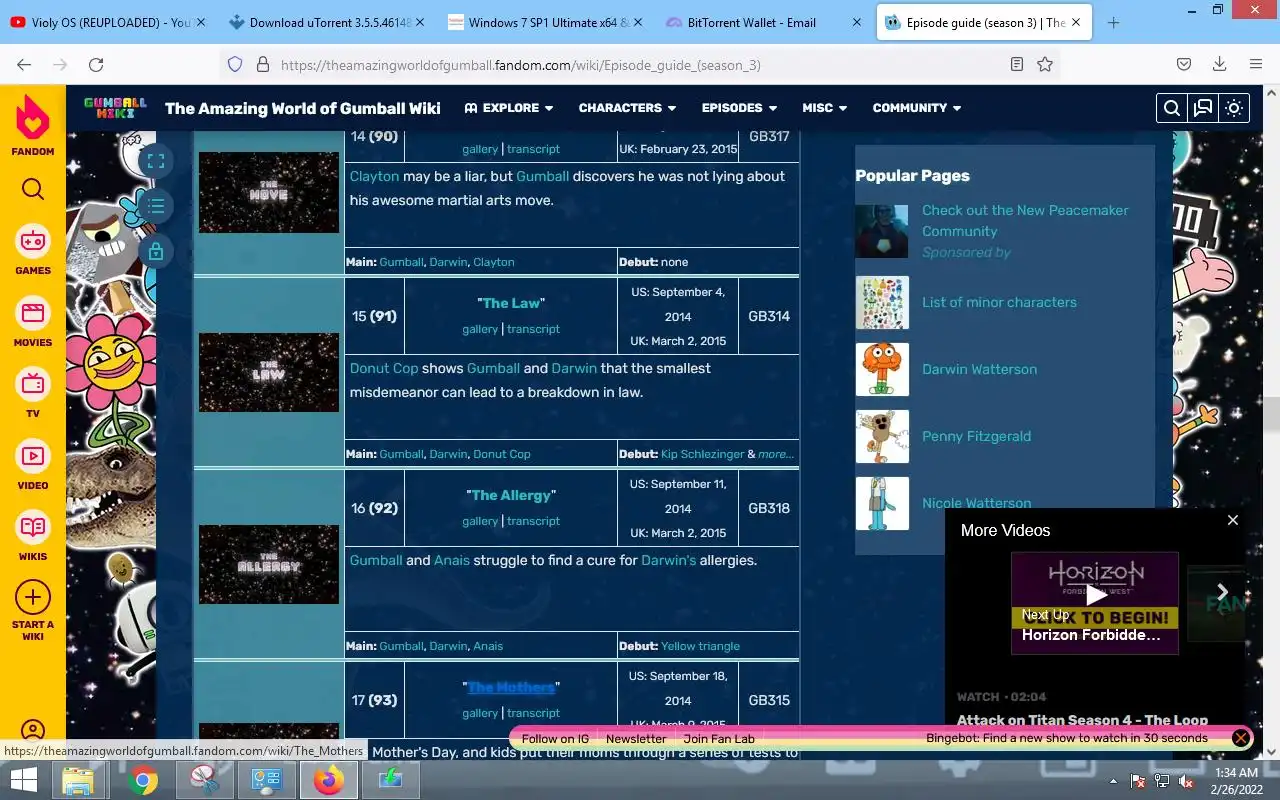Open Windows Start menu
The height and width of the screenshot is (800, 1280).
(24, 779)
